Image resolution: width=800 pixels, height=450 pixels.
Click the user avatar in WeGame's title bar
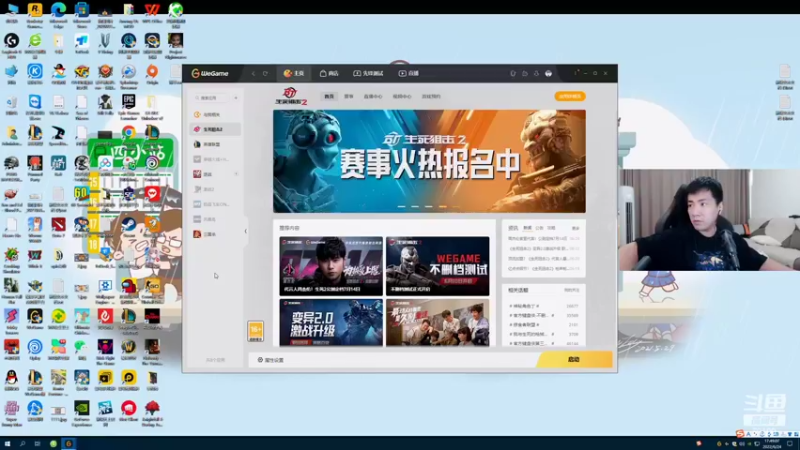(548, 73)
